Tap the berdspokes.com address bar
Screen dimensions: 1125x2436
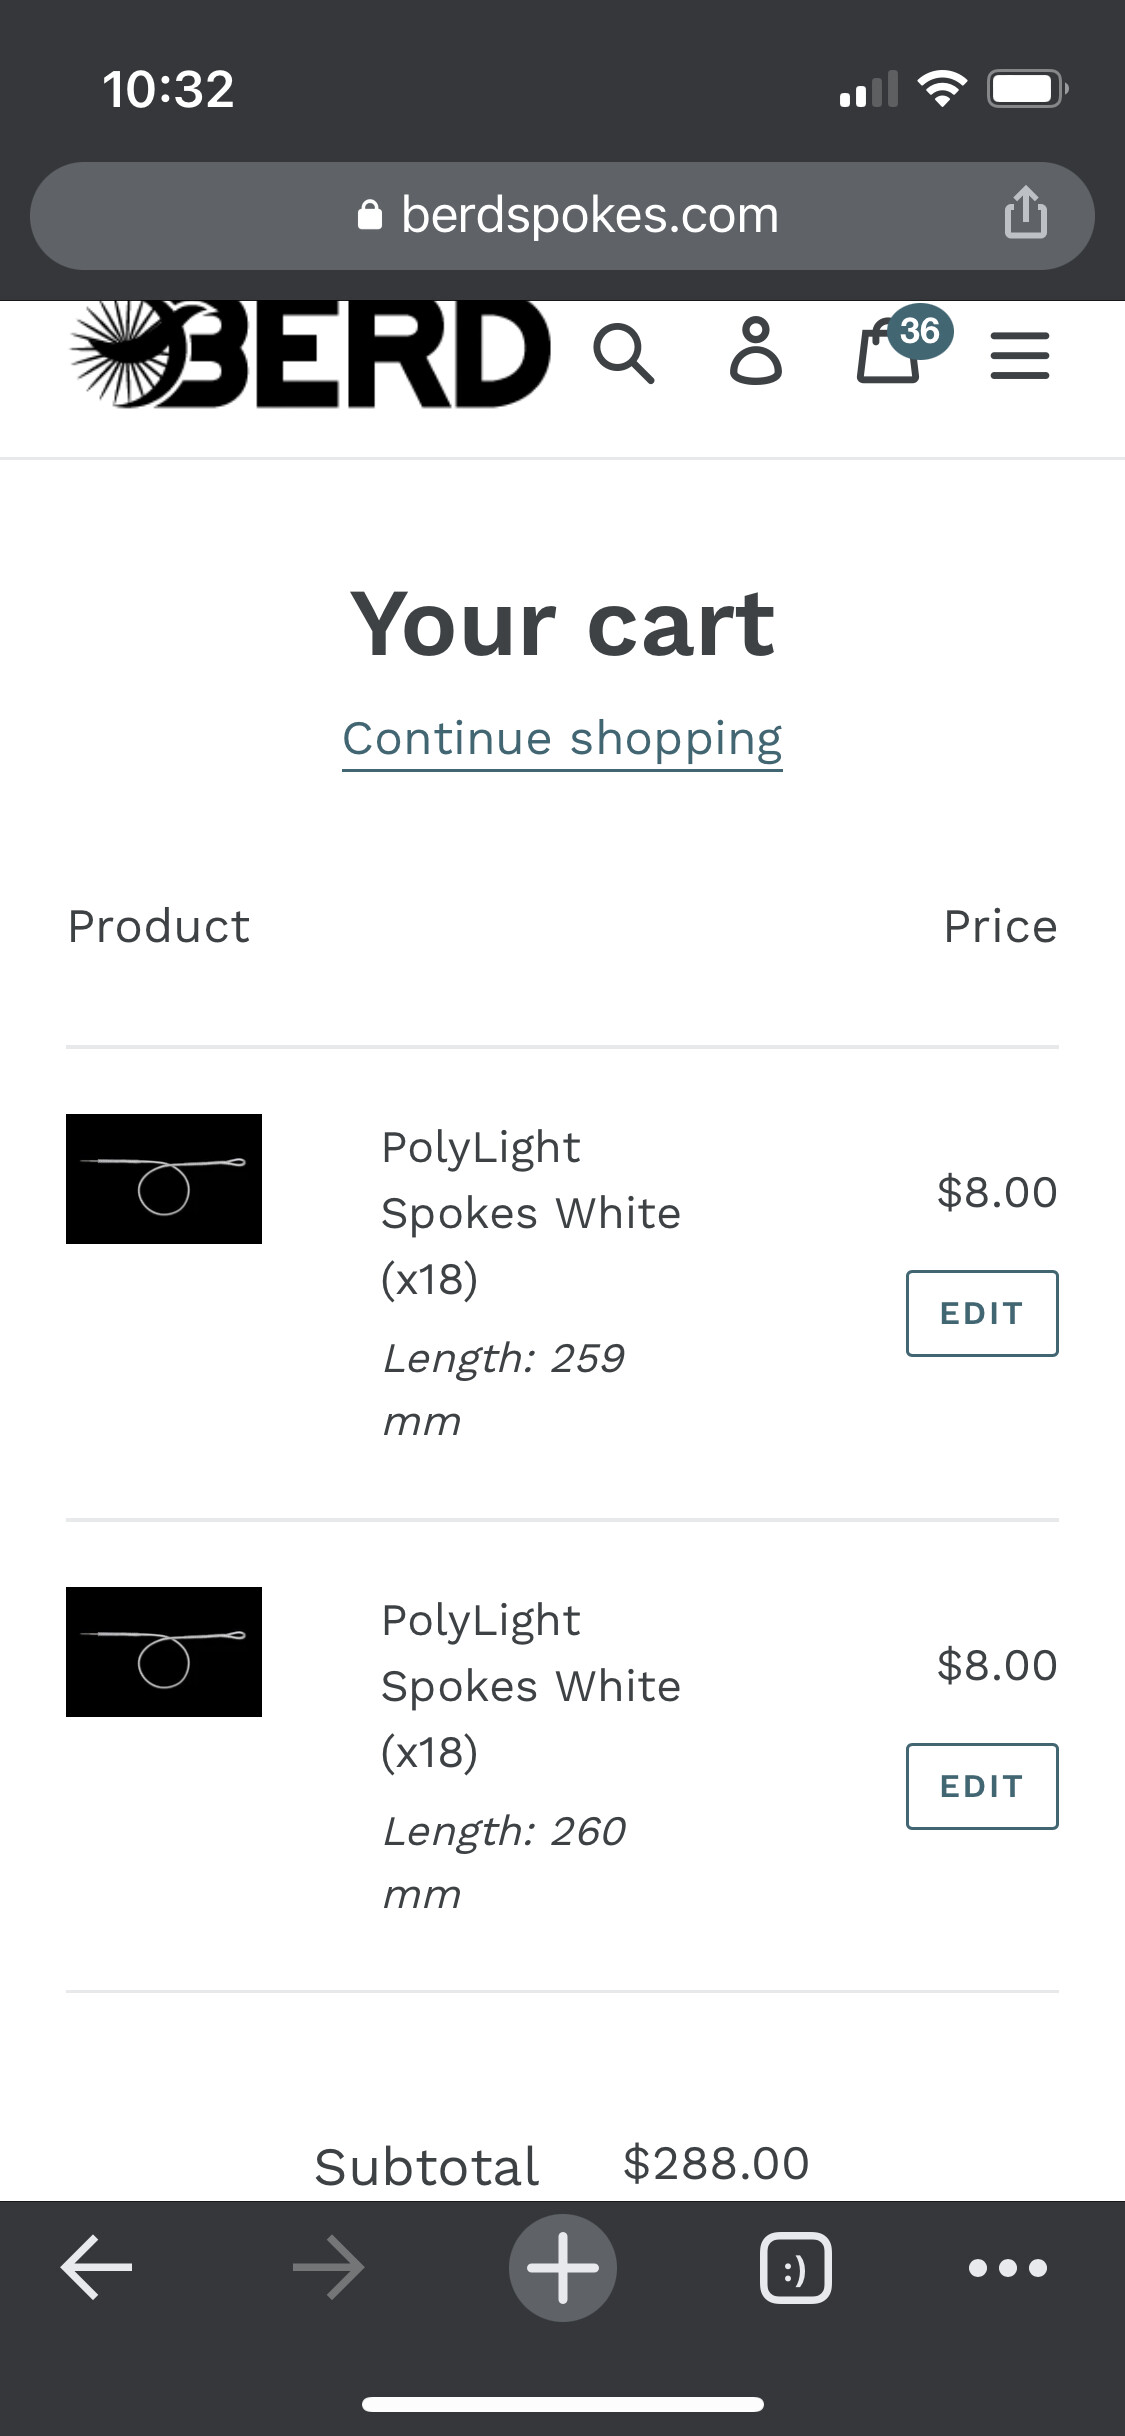click(x=566, y=215)
